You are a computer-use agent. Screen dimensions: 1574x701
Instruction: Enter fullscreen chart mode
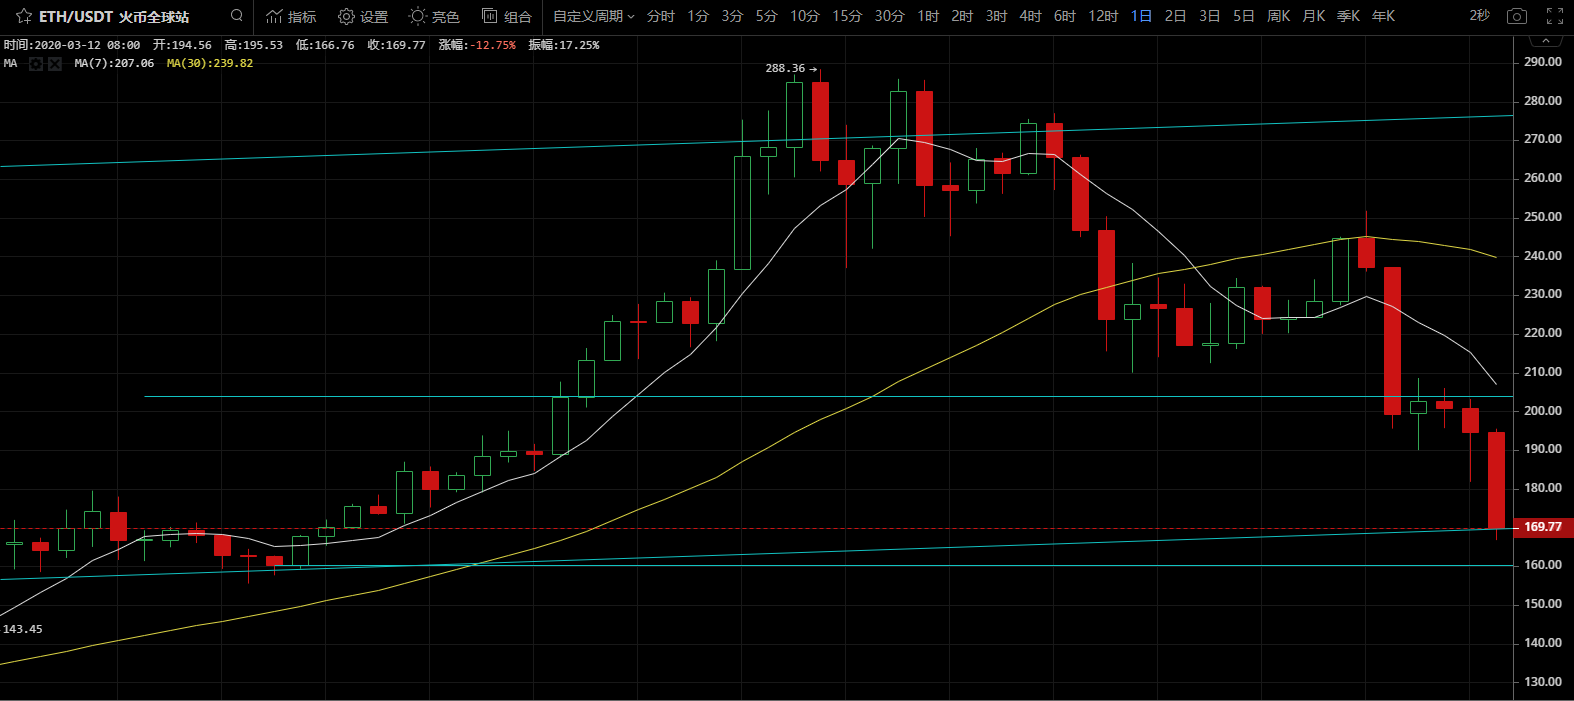(1555, 16)
